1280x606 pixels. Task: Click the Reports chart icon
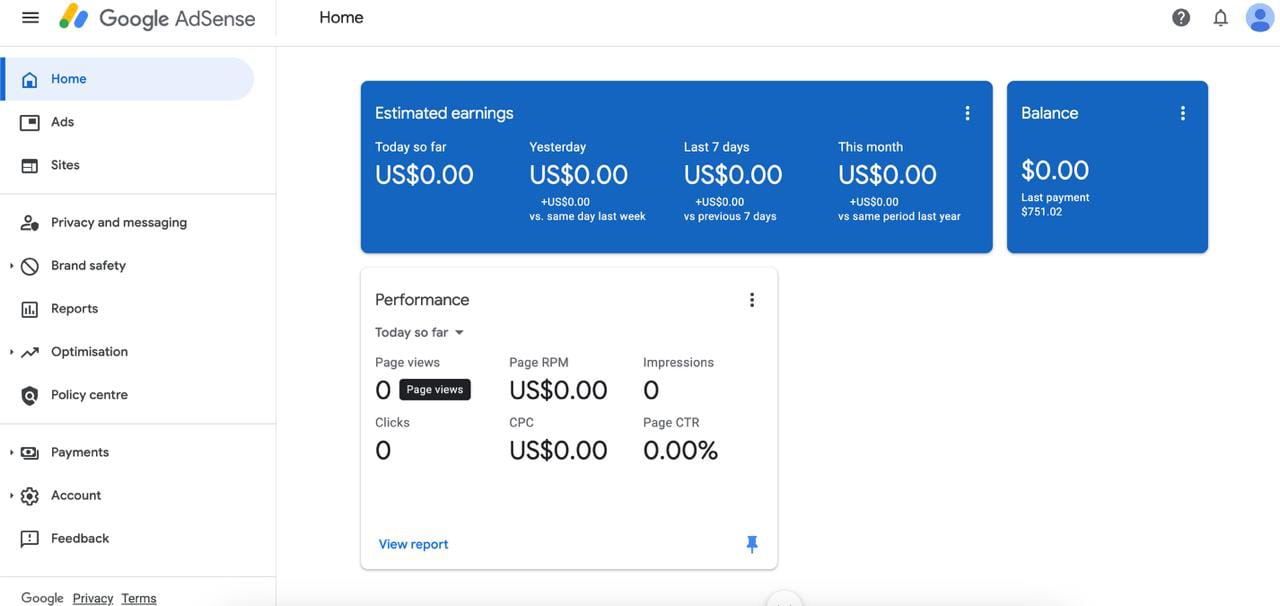click(30, 309)
